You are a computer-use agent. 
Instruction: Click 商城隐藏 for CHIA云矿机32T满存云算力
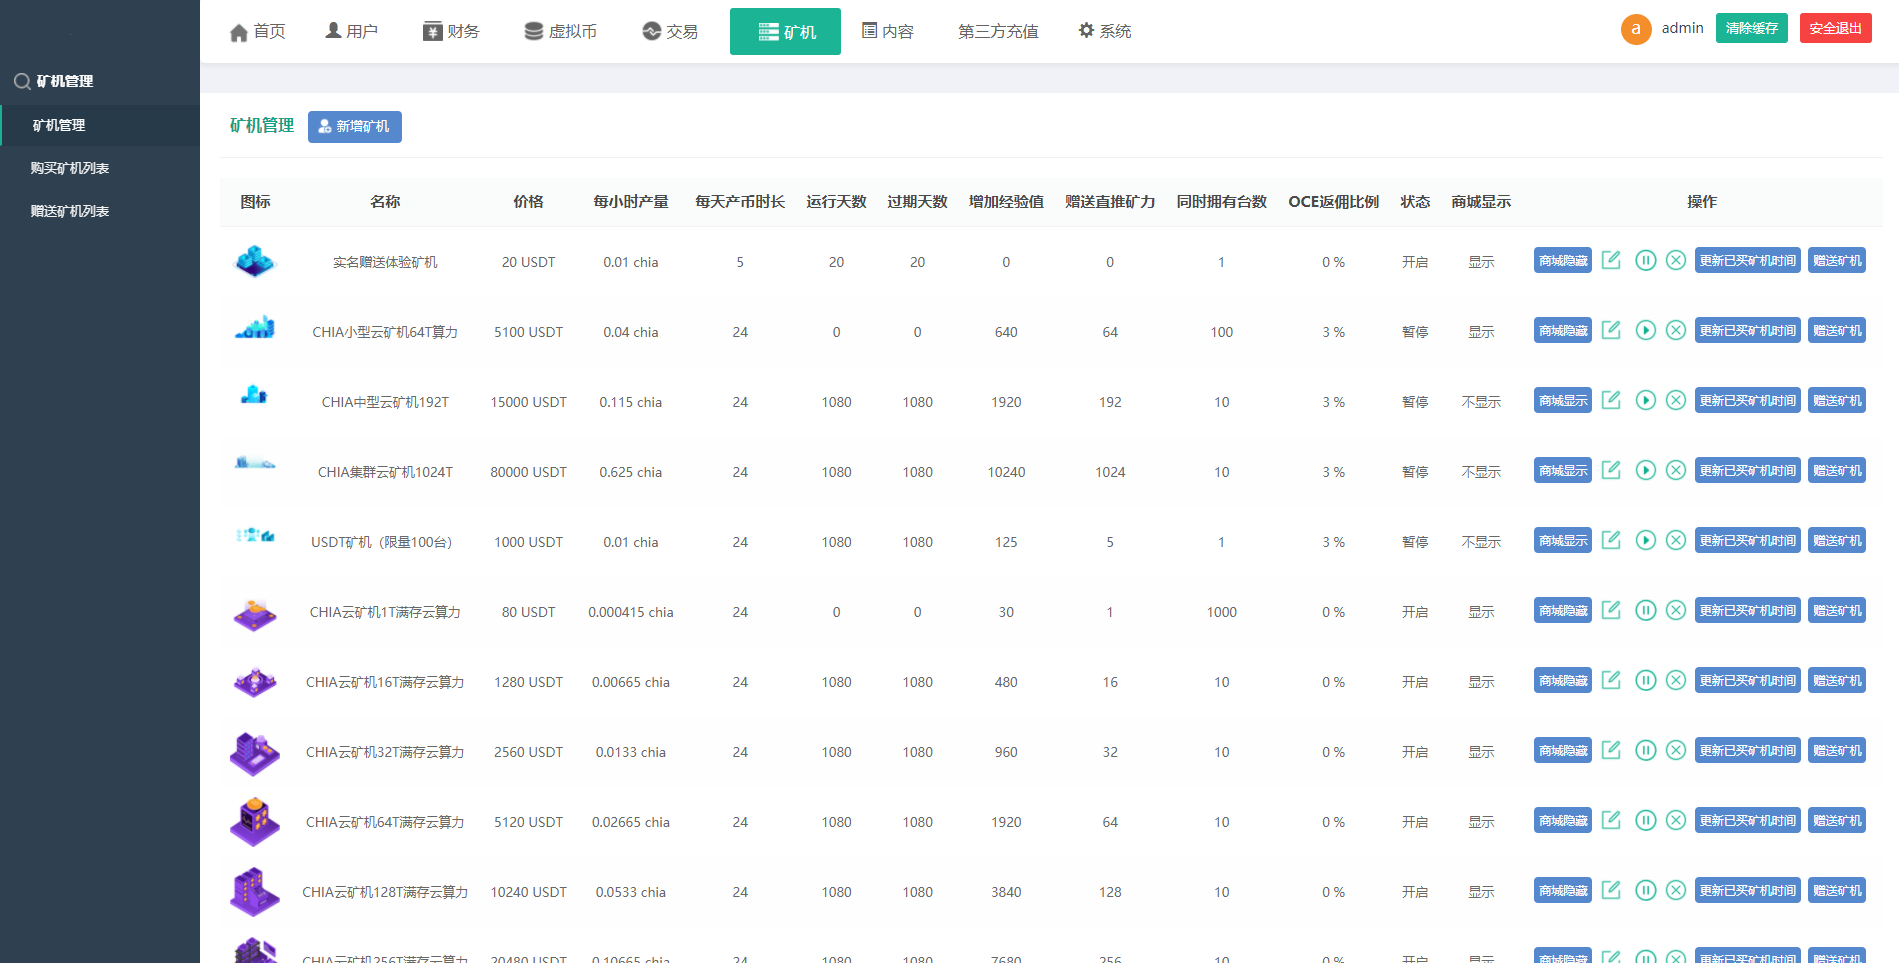pyautogui.click(x=1562, y=750)
